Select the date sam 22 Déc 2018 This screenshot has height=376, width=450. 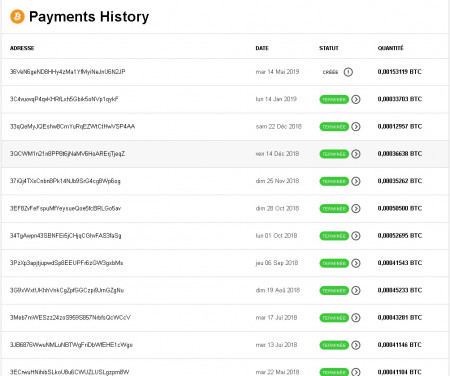[279, 126]
